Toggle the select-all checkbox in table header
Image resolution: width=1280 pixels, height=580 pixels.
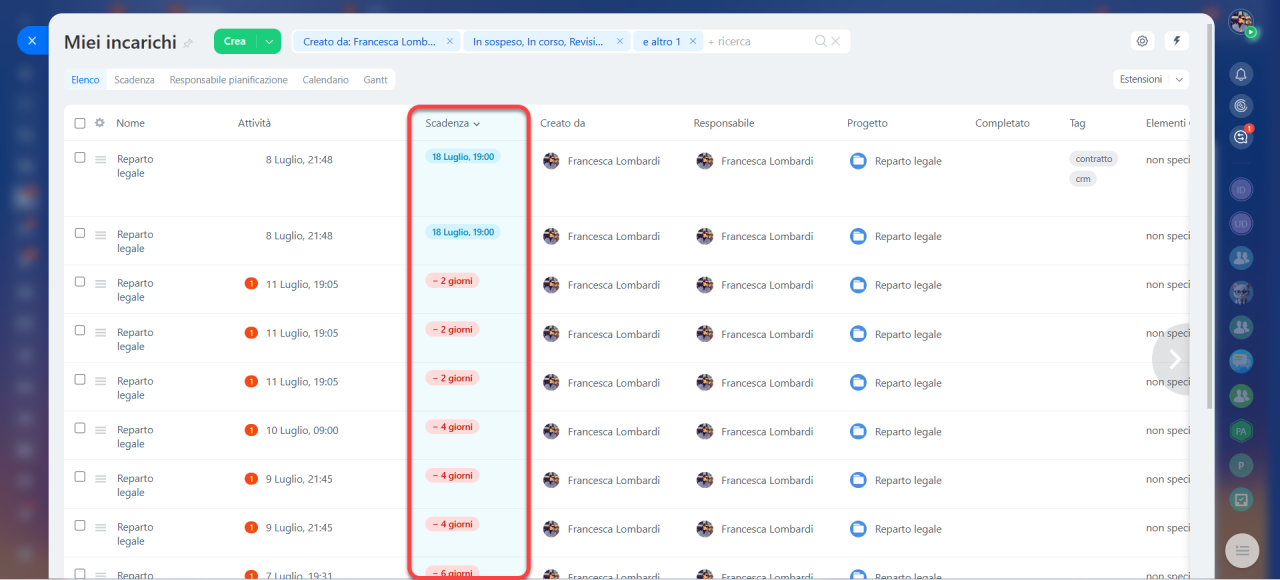(80, 123)
